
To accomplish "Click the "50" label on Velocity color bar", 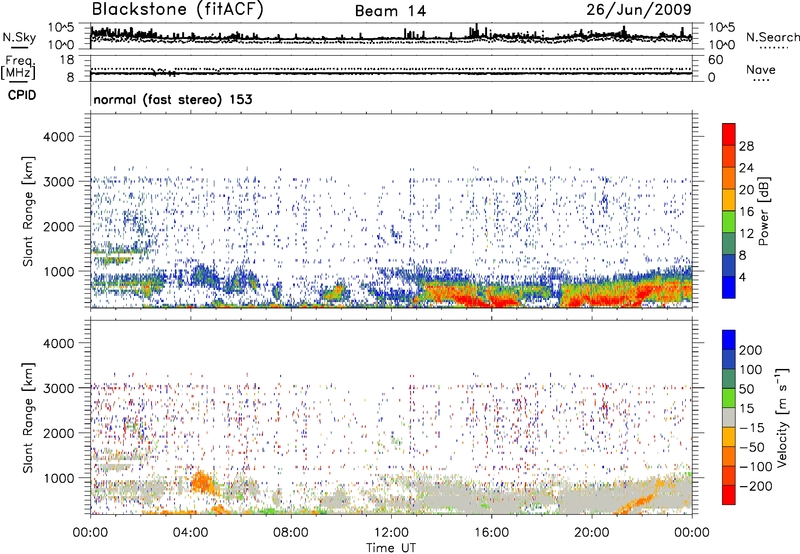I will click(746, 389).
